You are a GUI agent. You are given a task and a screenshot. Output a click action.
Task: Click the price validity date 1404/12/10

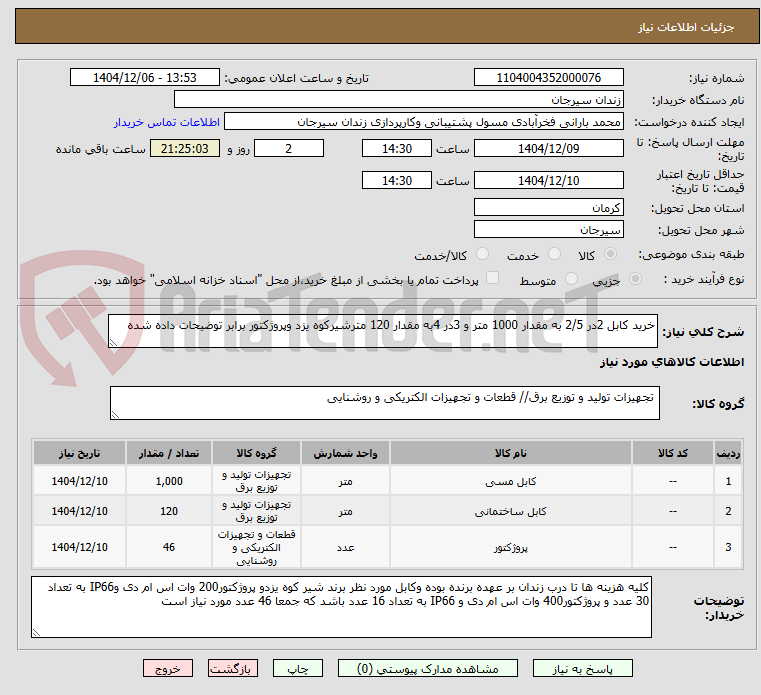pyautogui.click(x=548, y=181)
